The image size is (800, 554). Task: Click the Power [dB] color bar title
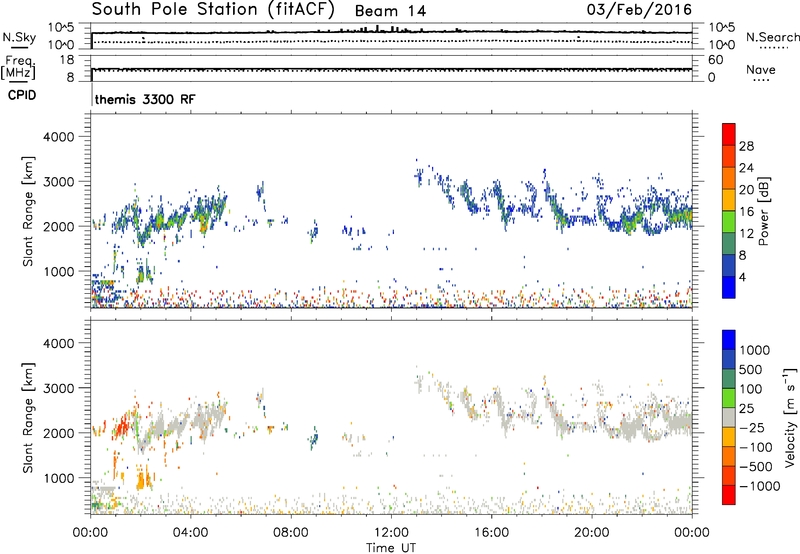click(764, 211)
